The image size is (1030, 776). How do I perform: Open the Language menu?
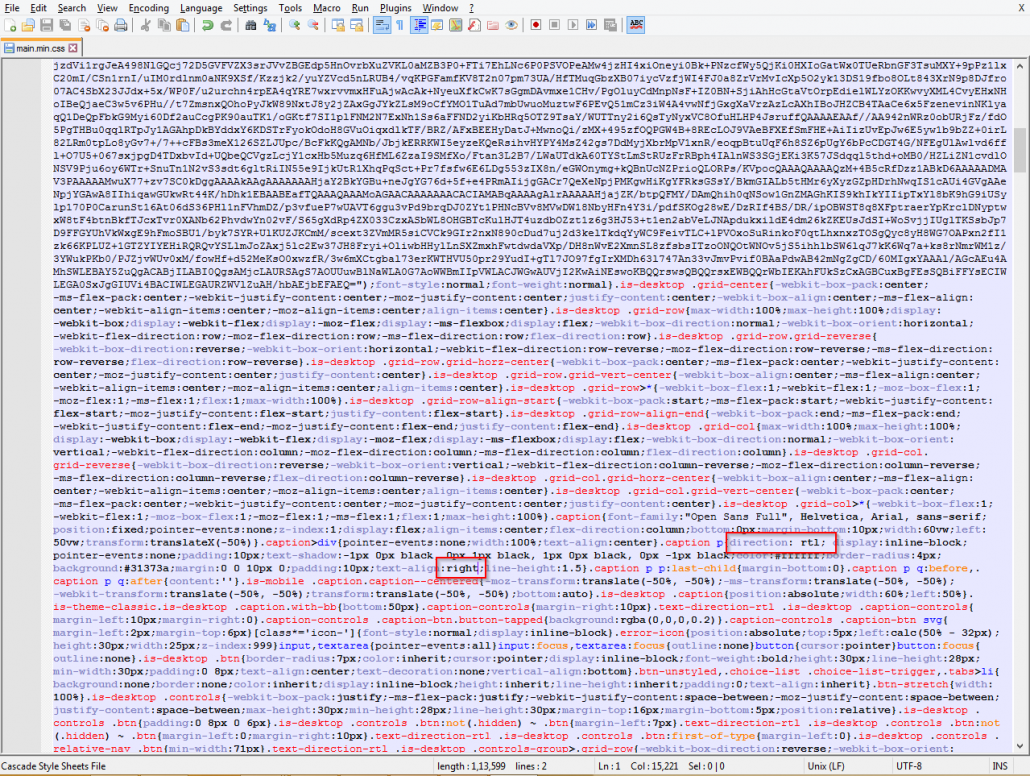[200, 7]
